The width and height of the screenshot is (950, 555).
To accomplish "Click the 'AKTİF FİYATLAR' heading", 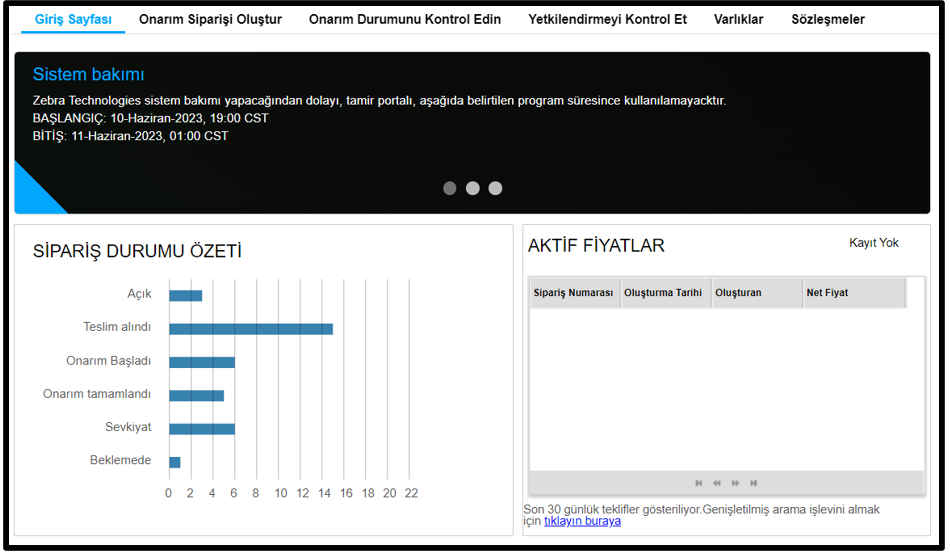I will coord(596,245).
